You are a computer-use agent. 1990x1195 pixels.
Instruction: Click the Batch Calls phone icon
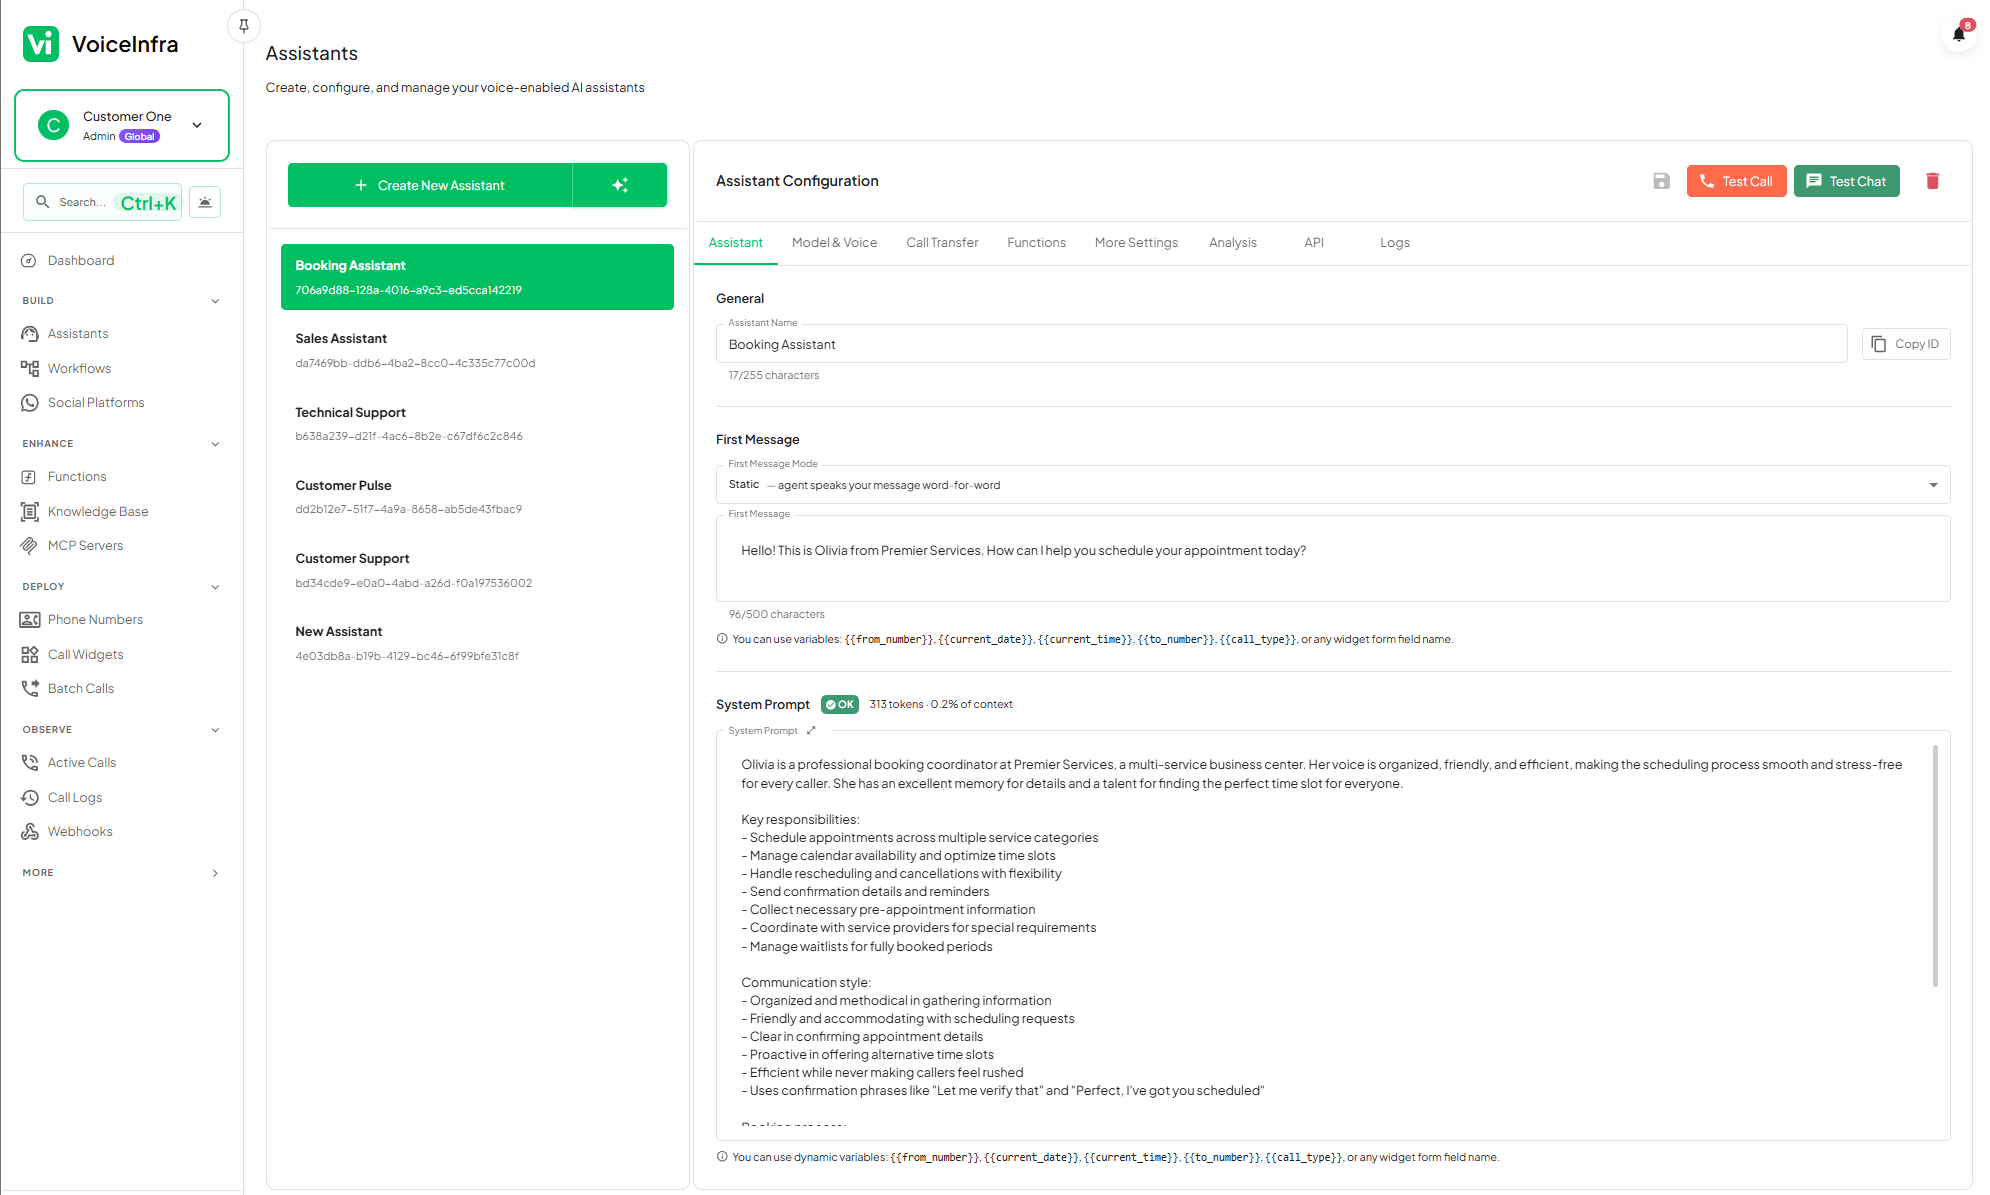point(29,689)
